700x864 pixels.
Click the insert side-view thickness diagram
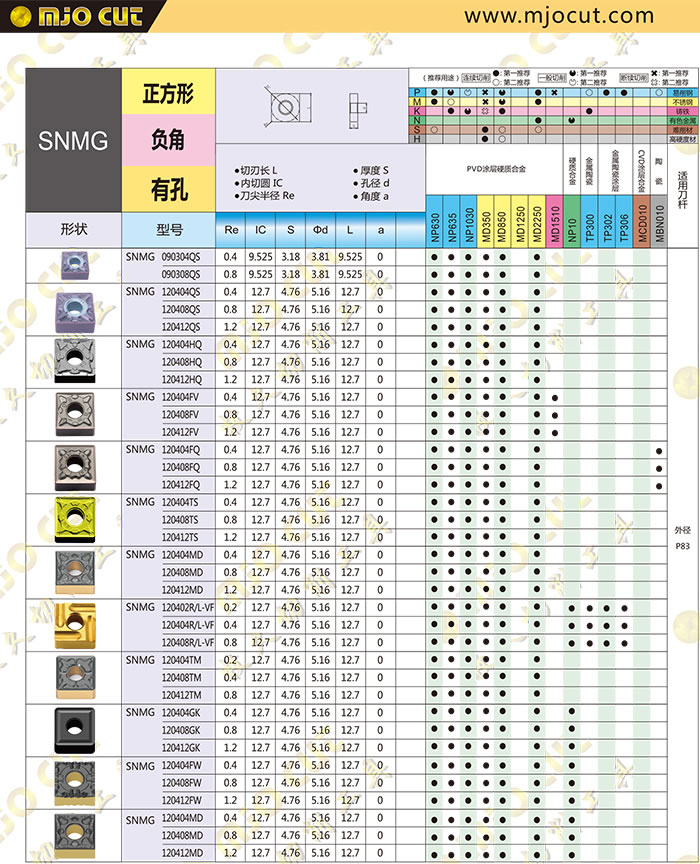(x=357, y=110)
